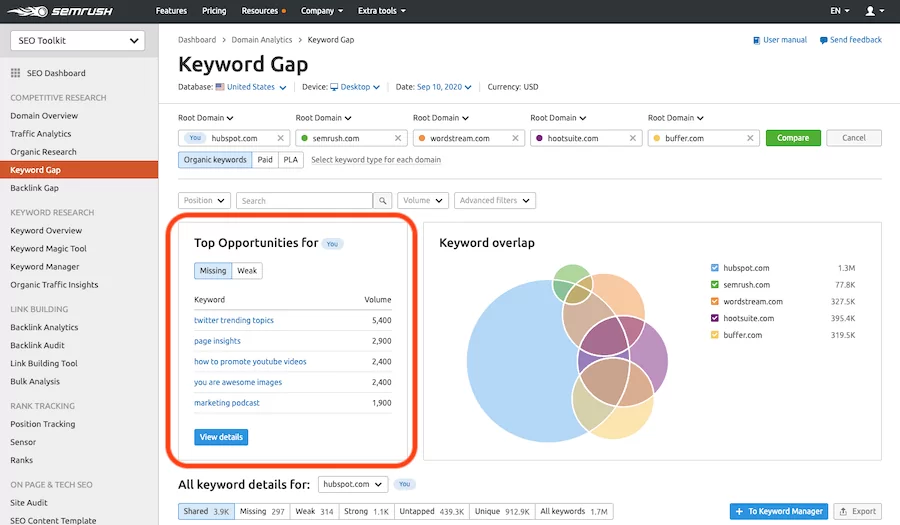Open the Sep 10, 2020 date dropdown
Screen dimensions: 900x525
pyautogui.click(x=444, y=87)
